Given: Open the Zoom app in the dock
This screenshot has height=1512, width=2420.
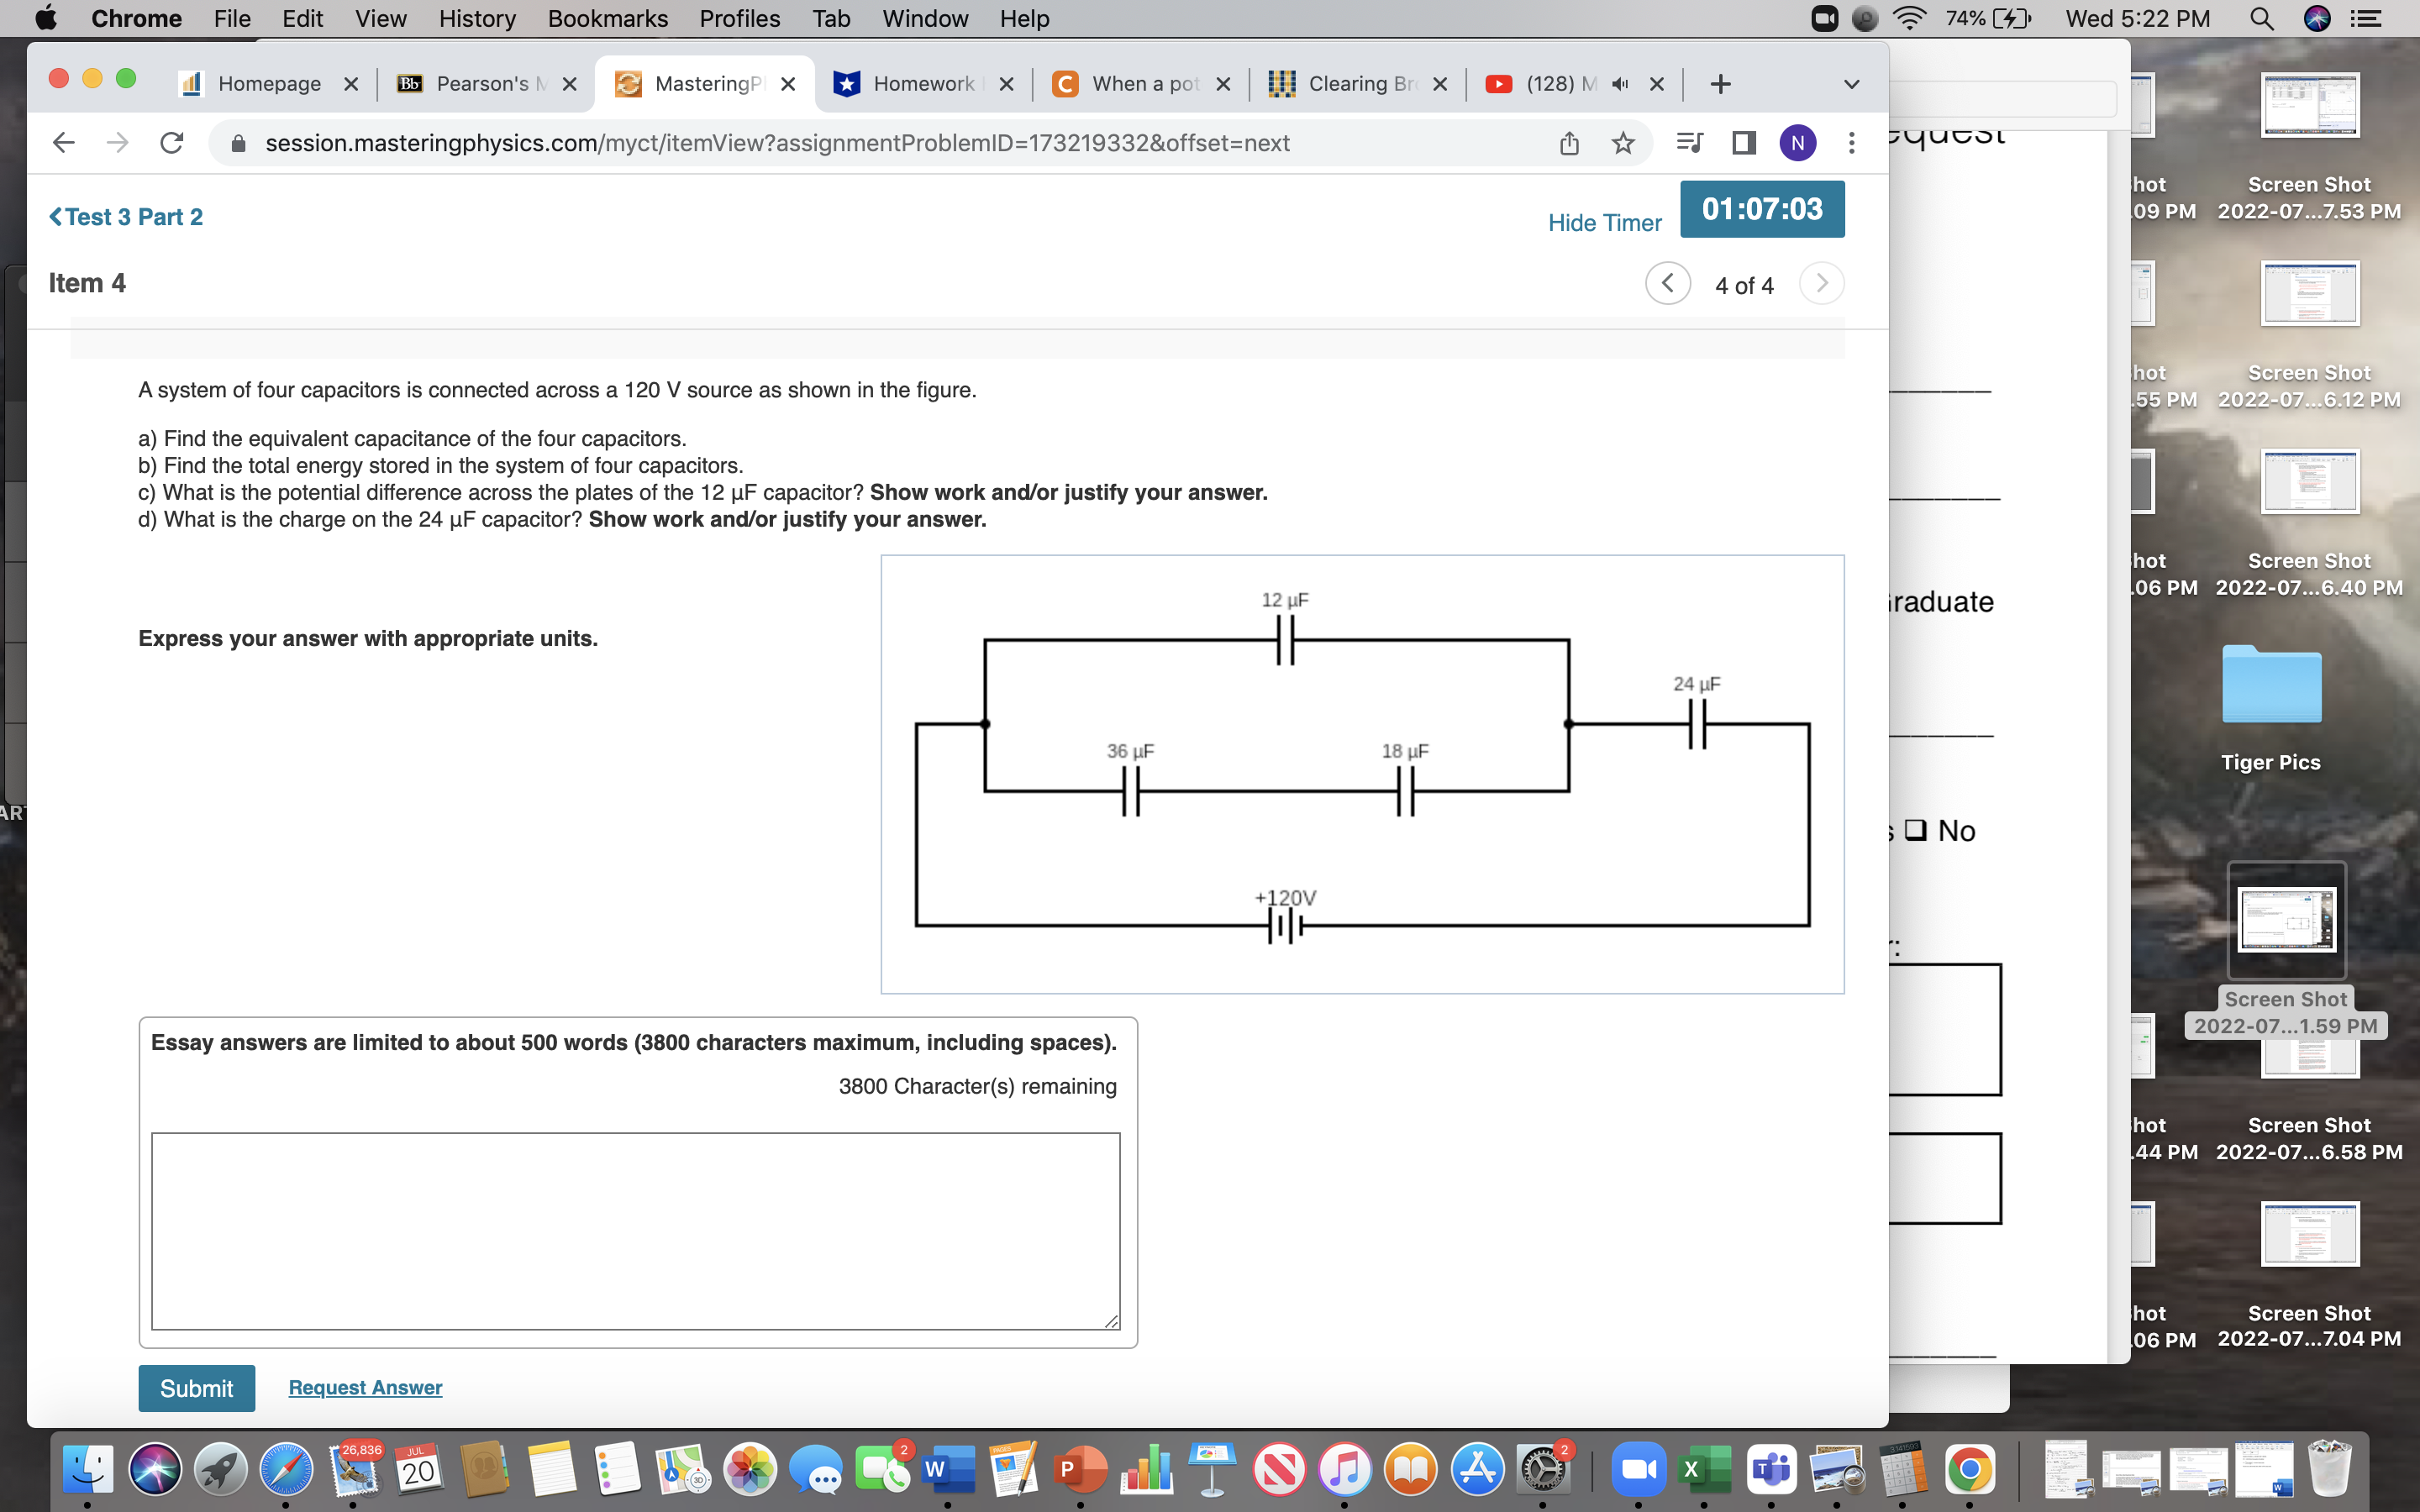Looking at the screenshot, I should 1637,1470.
